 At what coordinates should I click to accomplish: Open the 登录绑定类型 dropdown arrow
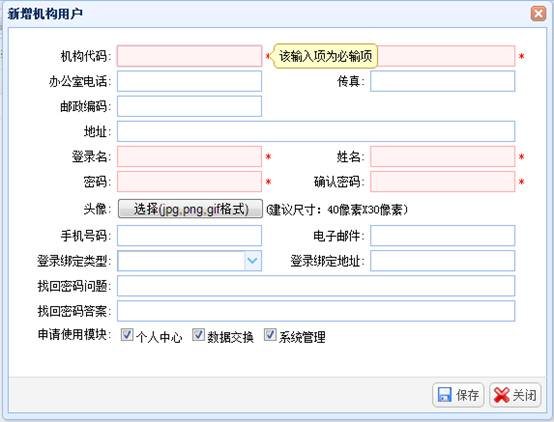253,261
